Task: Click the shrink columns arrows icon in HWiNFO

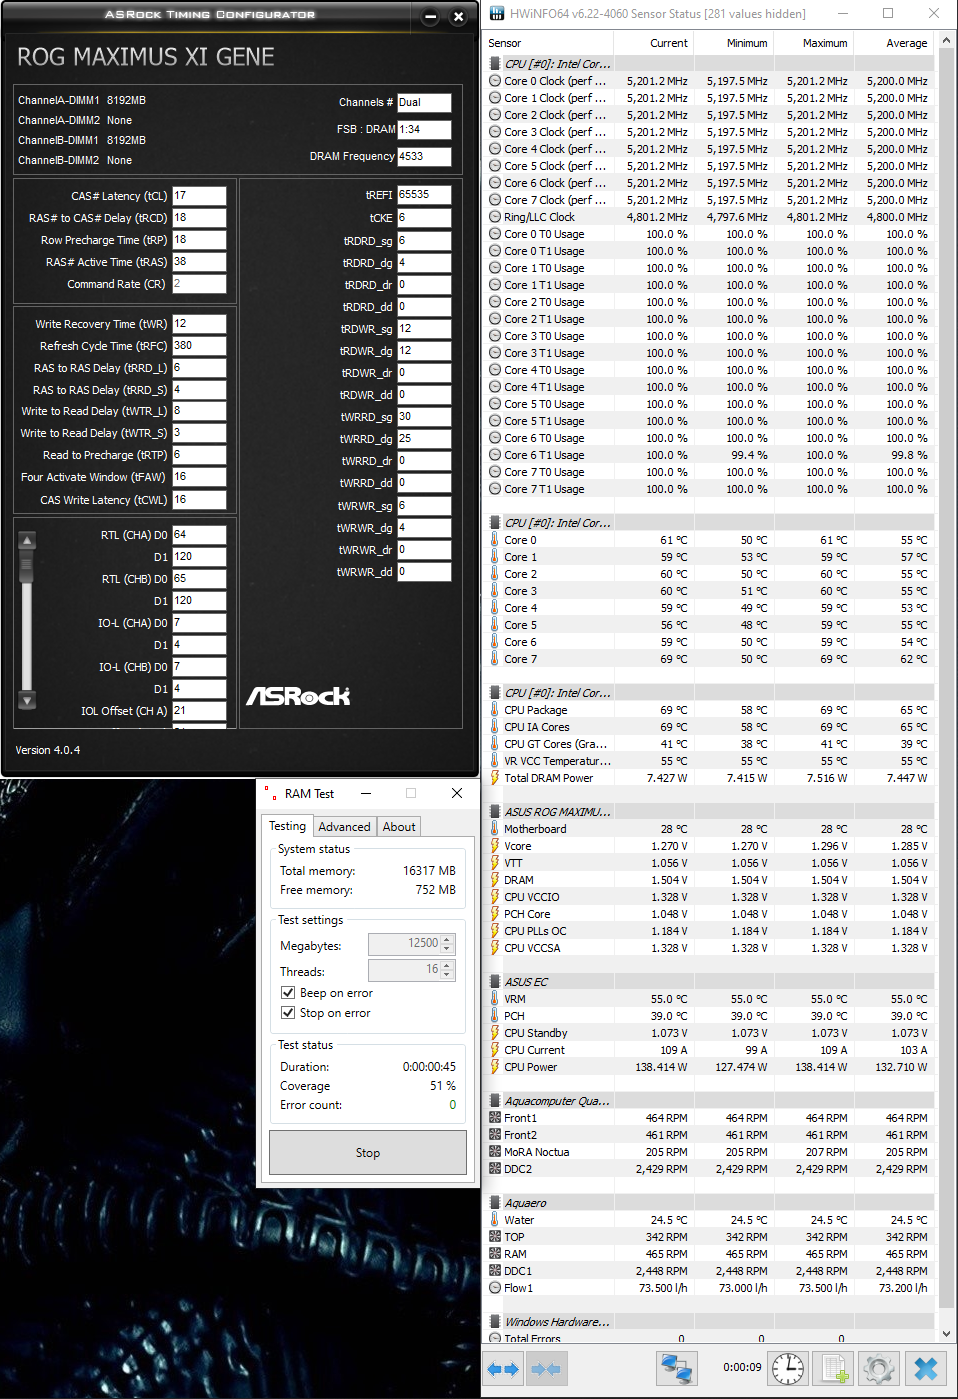Action: 546,1368
